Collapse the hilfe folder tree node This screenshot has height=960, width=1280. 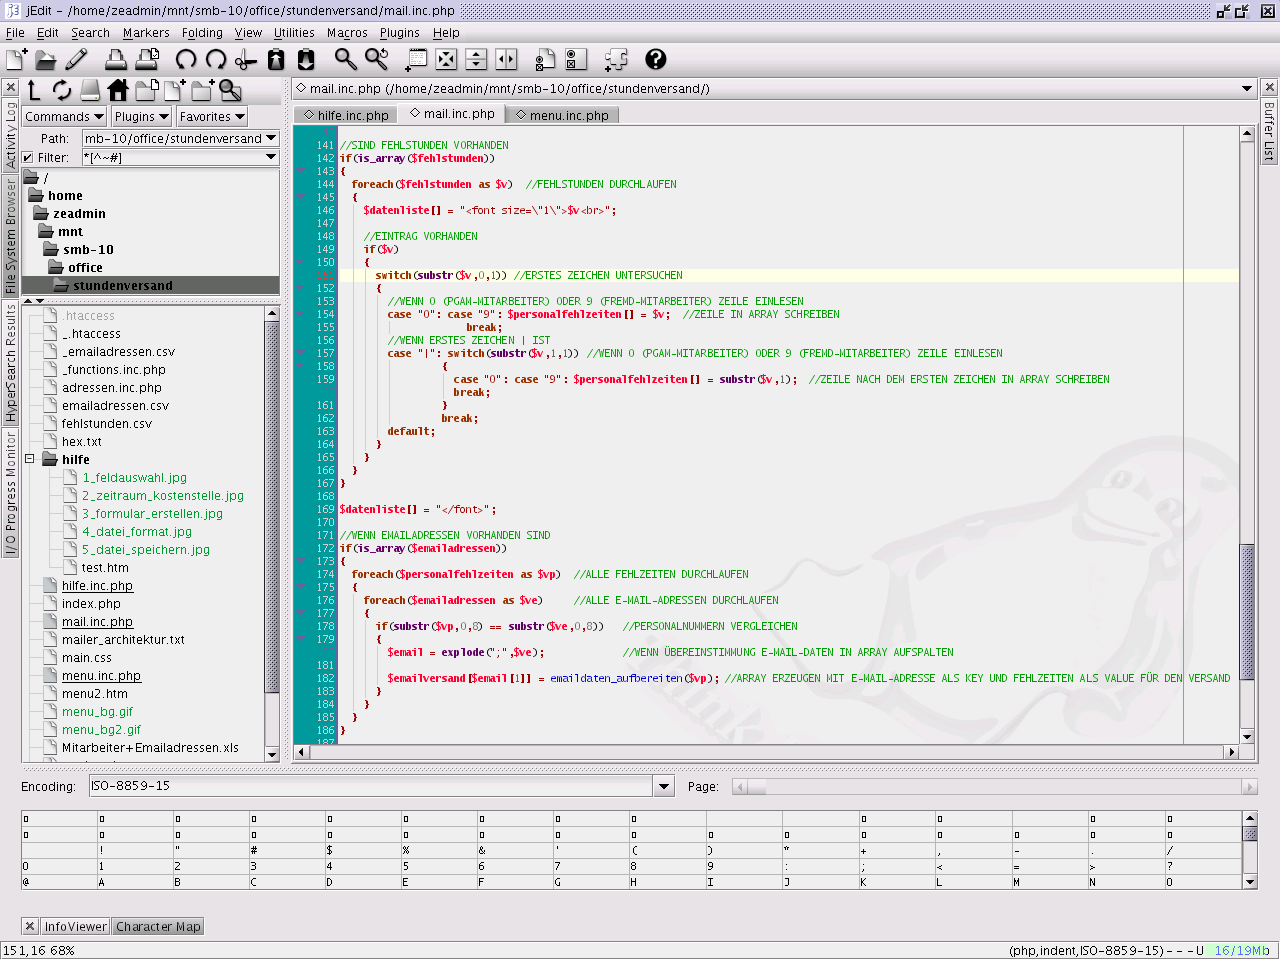pyautogui.click(x=30, y=460)
